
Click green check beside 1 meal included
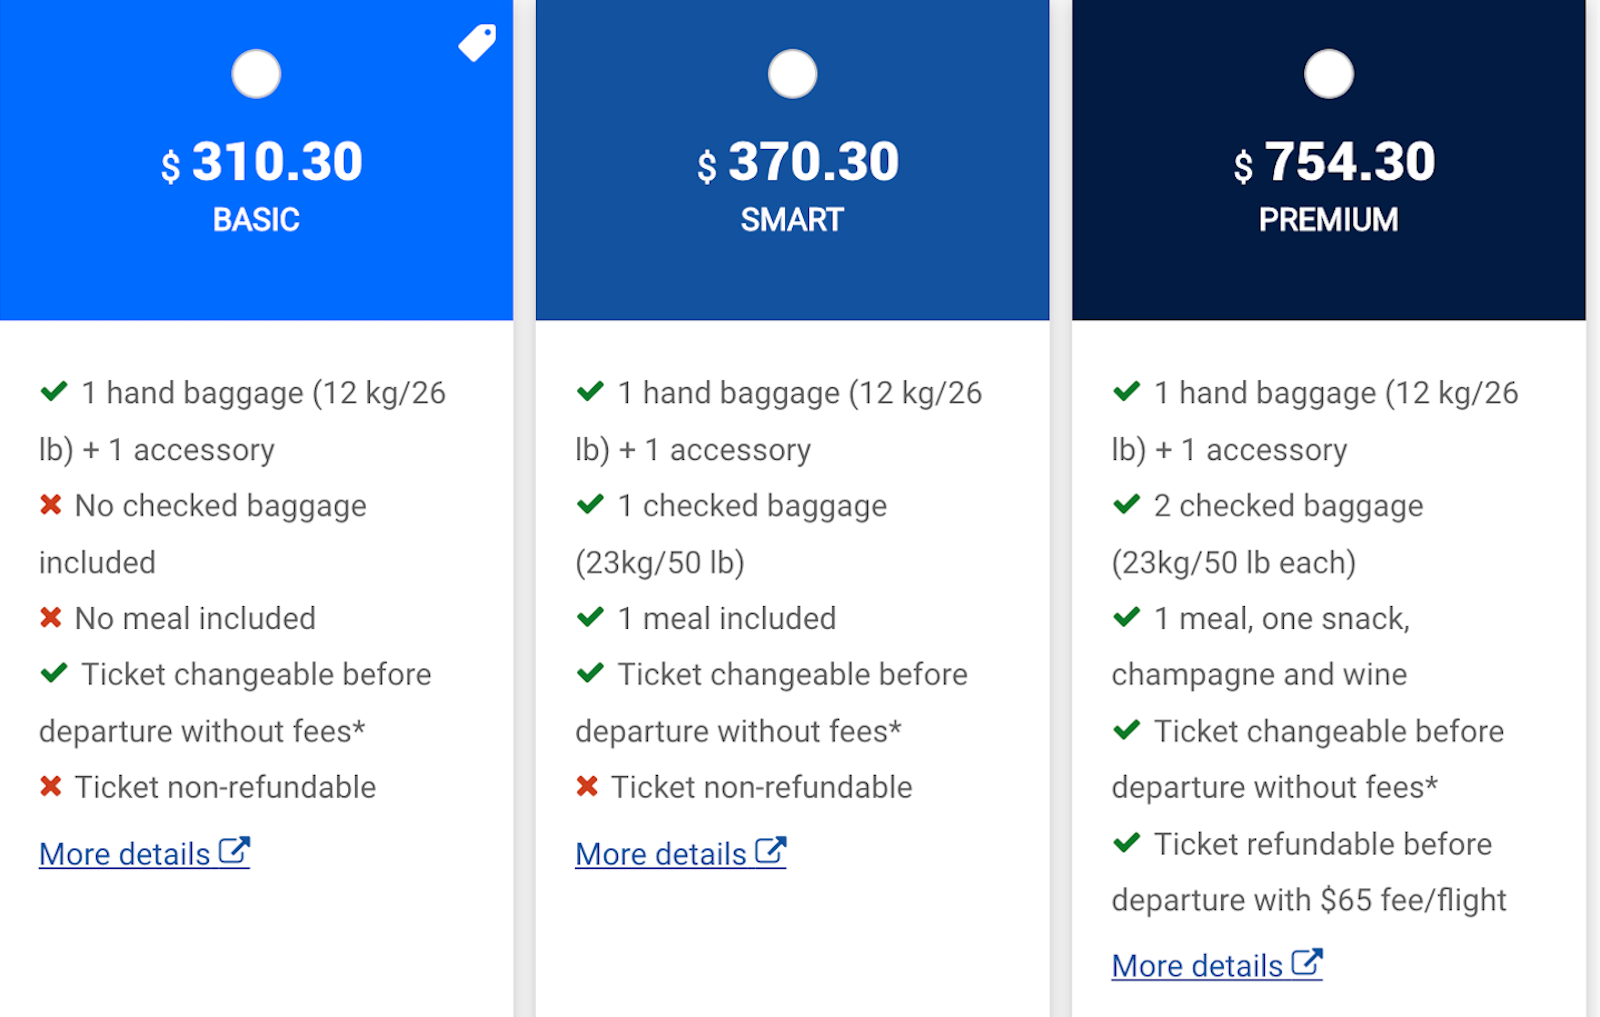click(x=590, y=617)
